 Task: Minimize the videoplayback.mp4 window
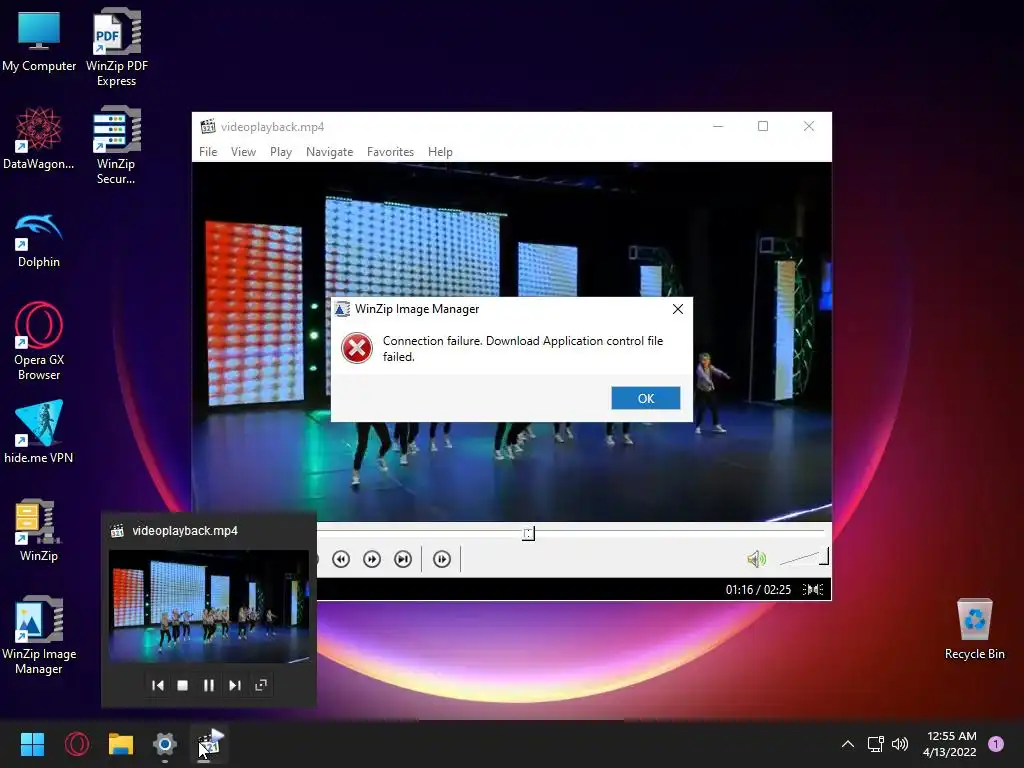coord(718,126)
